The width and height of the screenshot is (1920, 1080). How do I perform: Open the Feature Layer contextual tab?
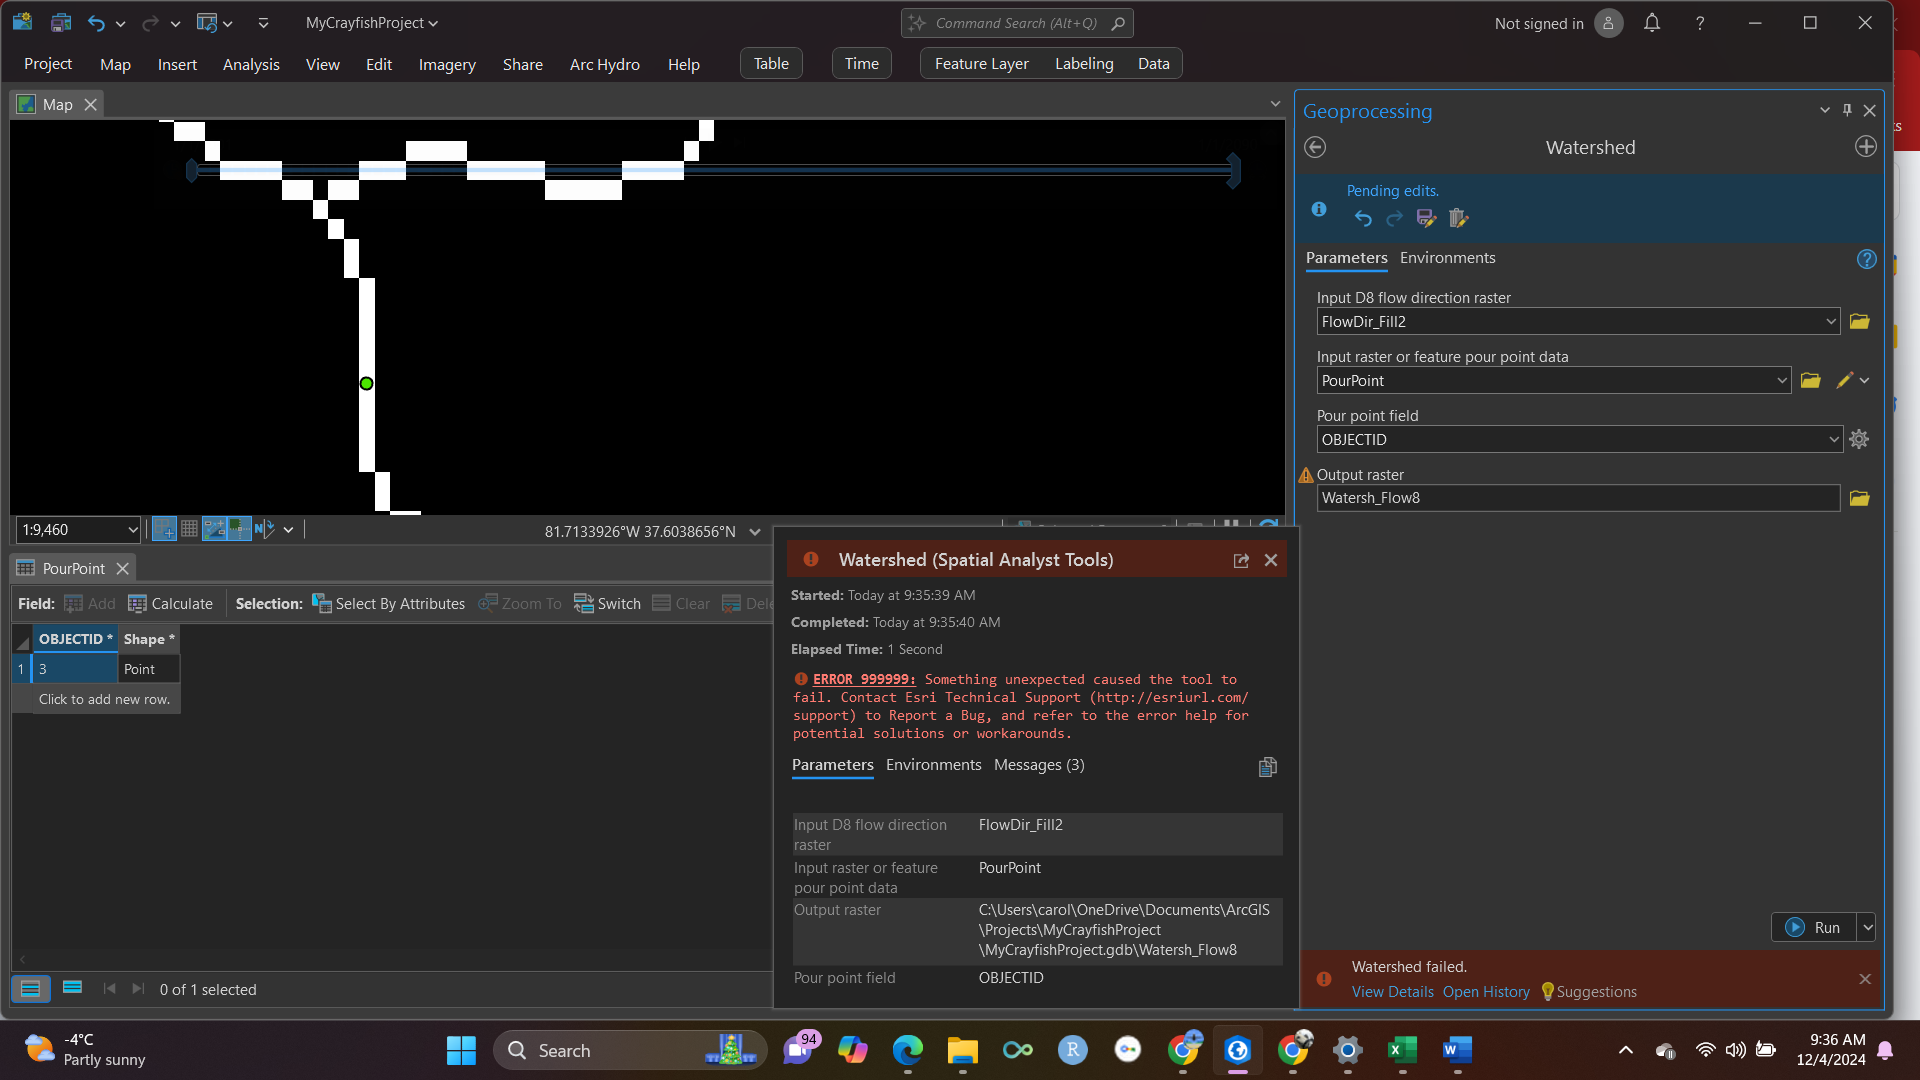point(981,64)
